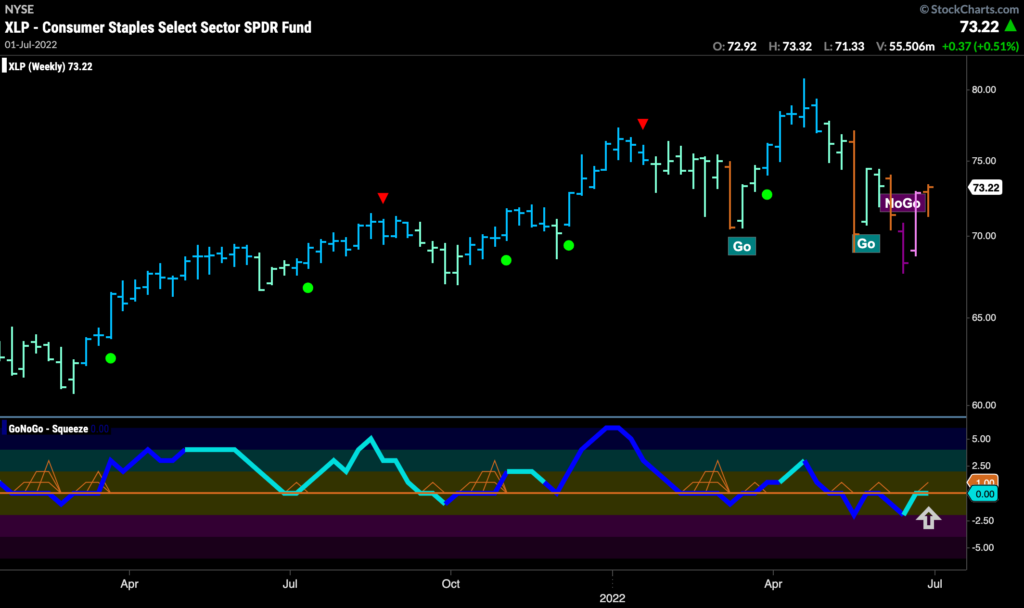Click the red down-triangle above the January 2022 bars

[x=643, y=124]
